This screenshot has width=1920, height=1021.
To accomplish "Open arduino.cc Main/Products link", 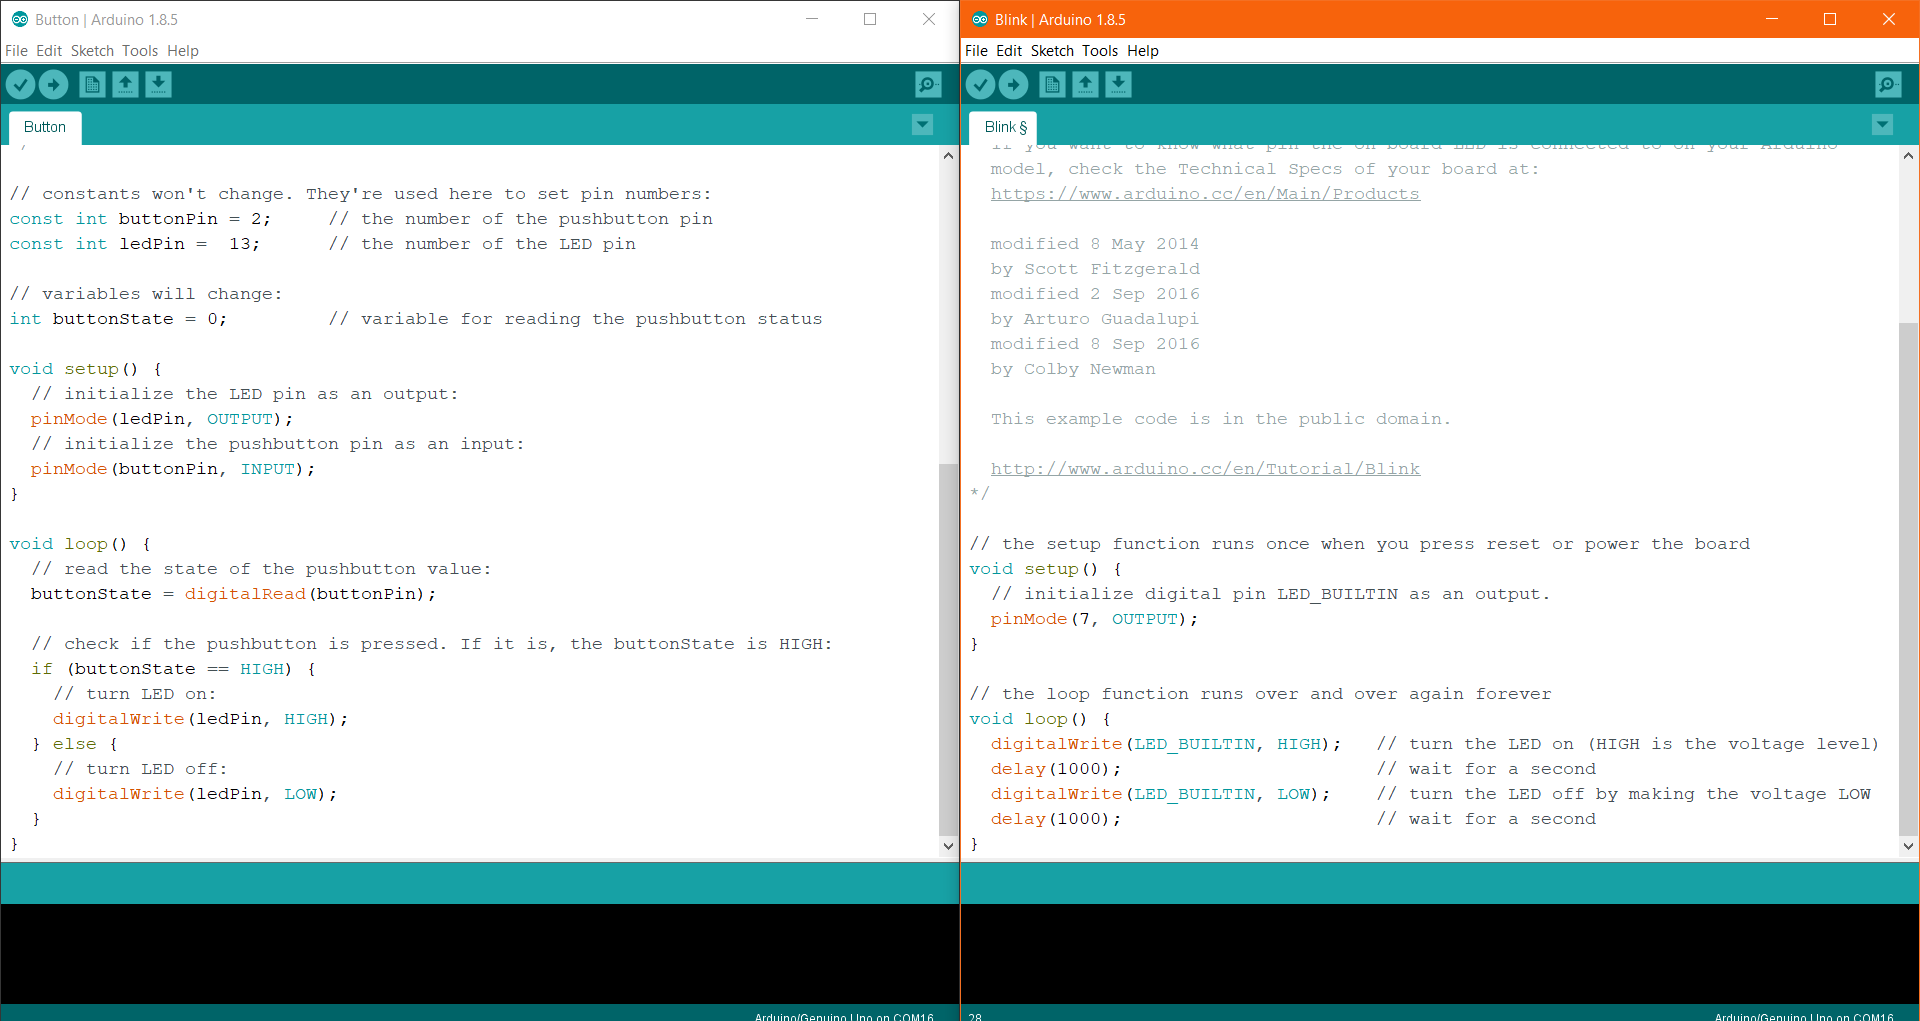I will coord(1205,194).
